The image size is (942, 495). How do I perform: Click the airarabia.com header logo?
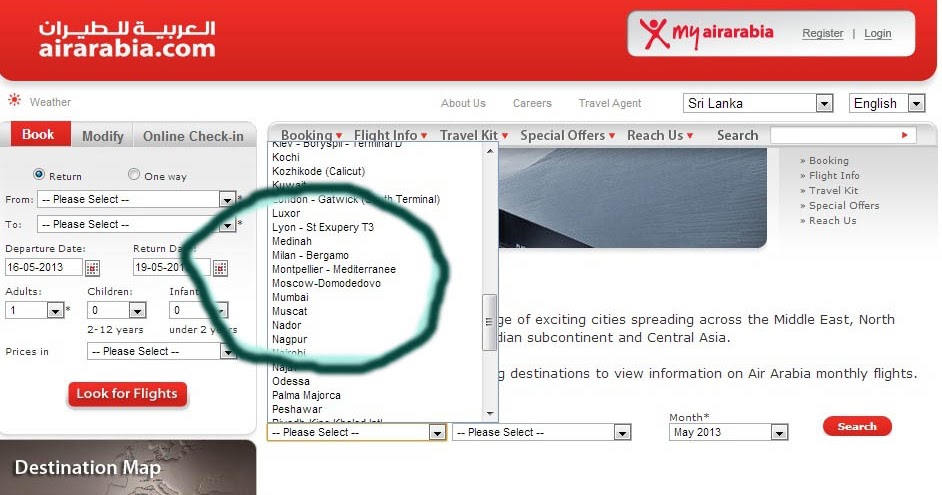(x=127, y=40)
